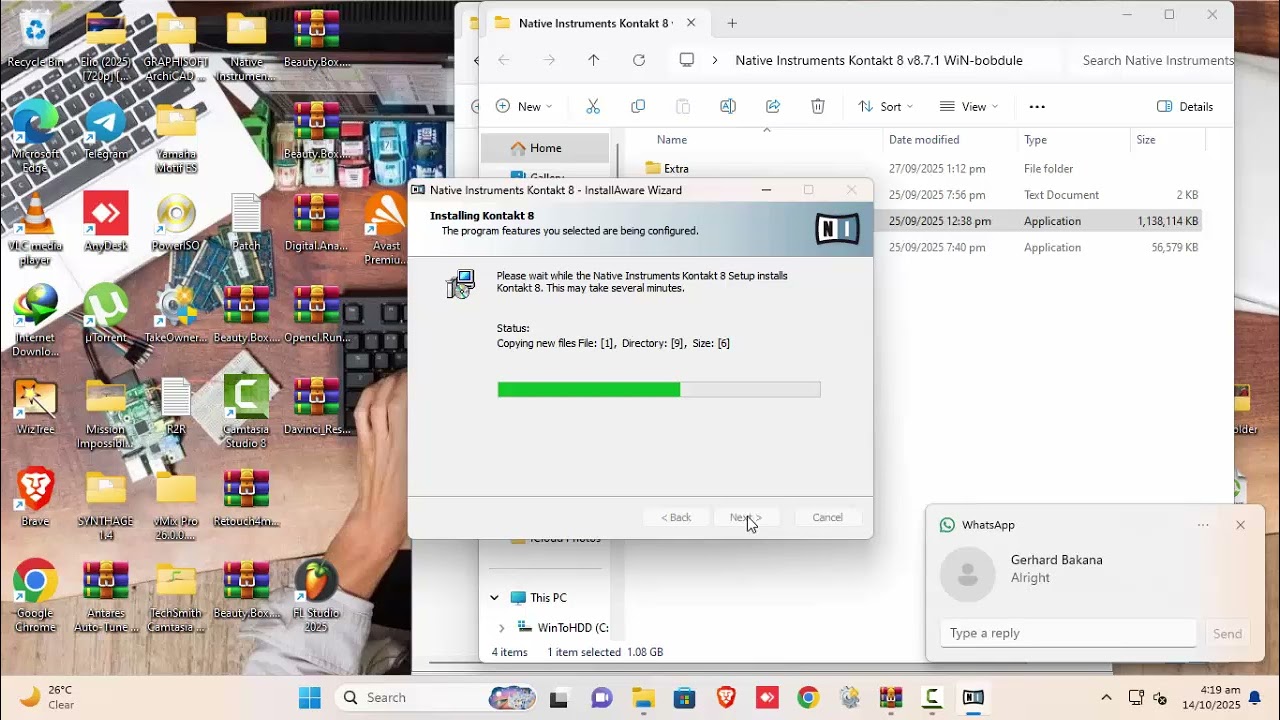This screenshot has width=1280, height=720.
Task: Open the View dropdown menu
Action: click(x=969, y=106)
